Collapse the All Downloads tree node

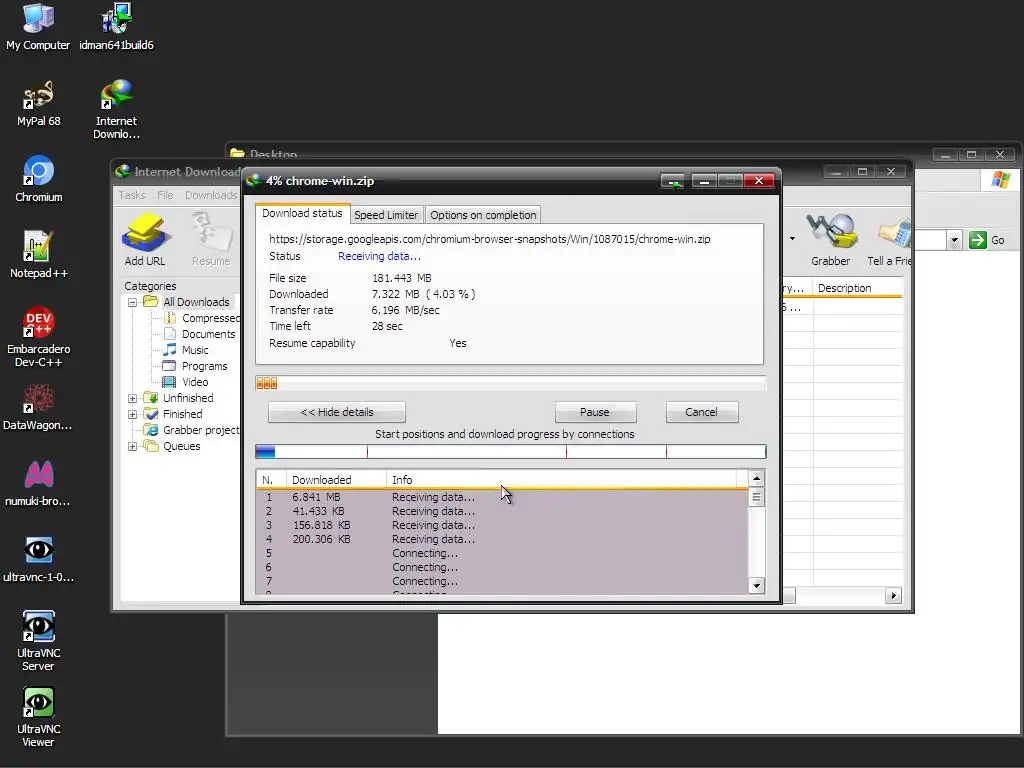click(x=133, y=302)
